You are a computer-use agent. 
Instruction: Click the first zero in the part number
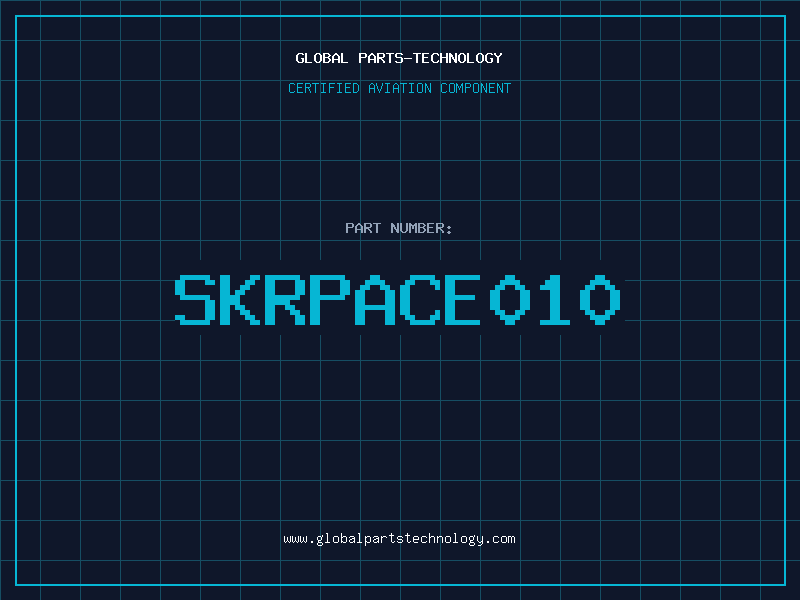pos(509,300)
